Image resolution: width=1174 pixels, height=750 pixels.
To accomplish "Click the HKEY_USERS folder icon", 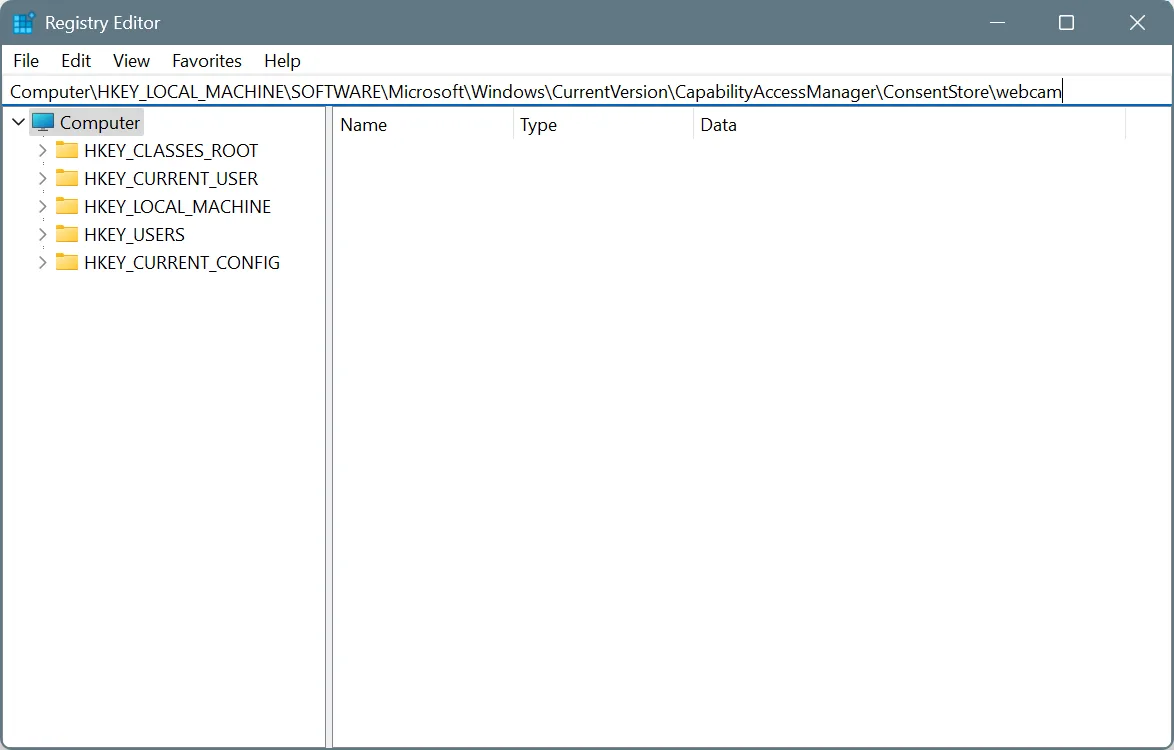I will tap(67, 234).
